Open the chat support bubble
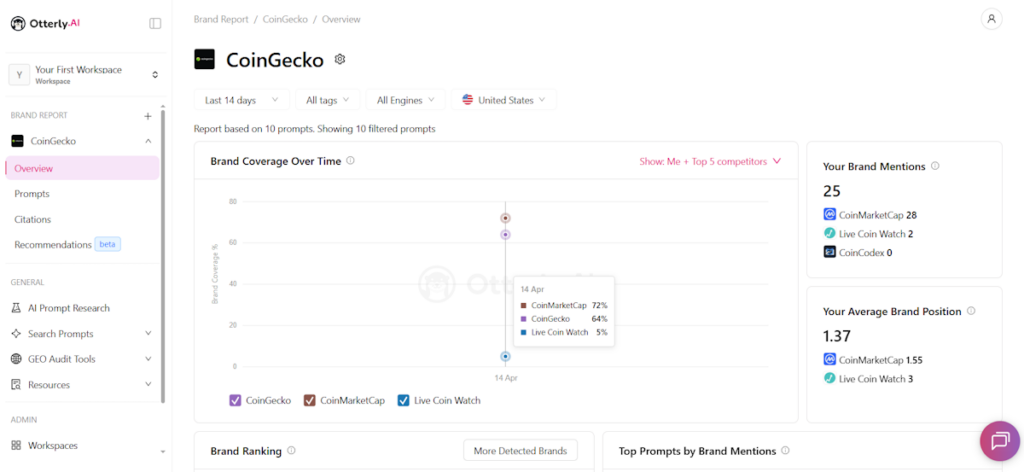The width and height of the screenshot is (1024, 472). (x=1000, y=441)
